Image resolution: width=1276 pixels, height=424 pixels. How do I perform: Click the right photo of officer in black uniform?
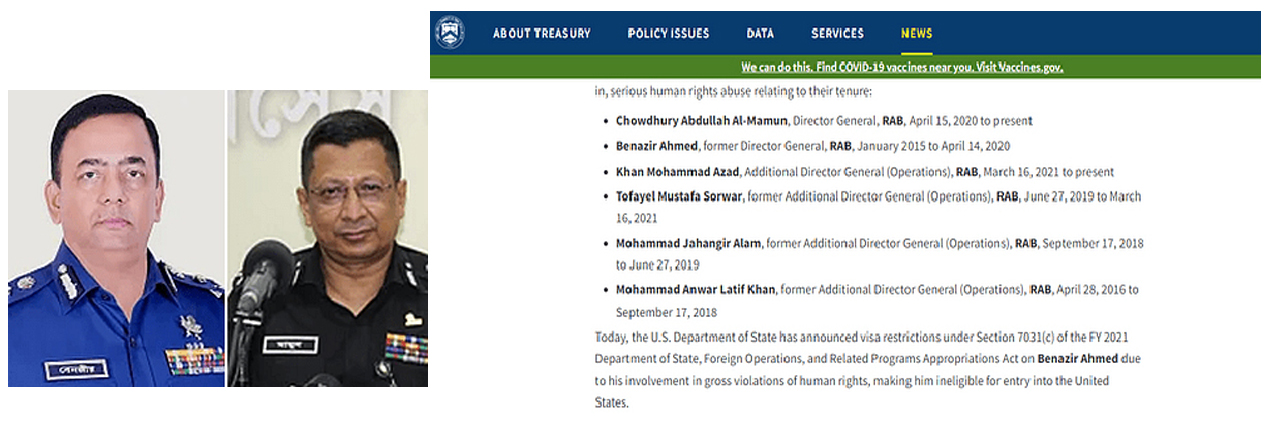[x=328, y=238]
